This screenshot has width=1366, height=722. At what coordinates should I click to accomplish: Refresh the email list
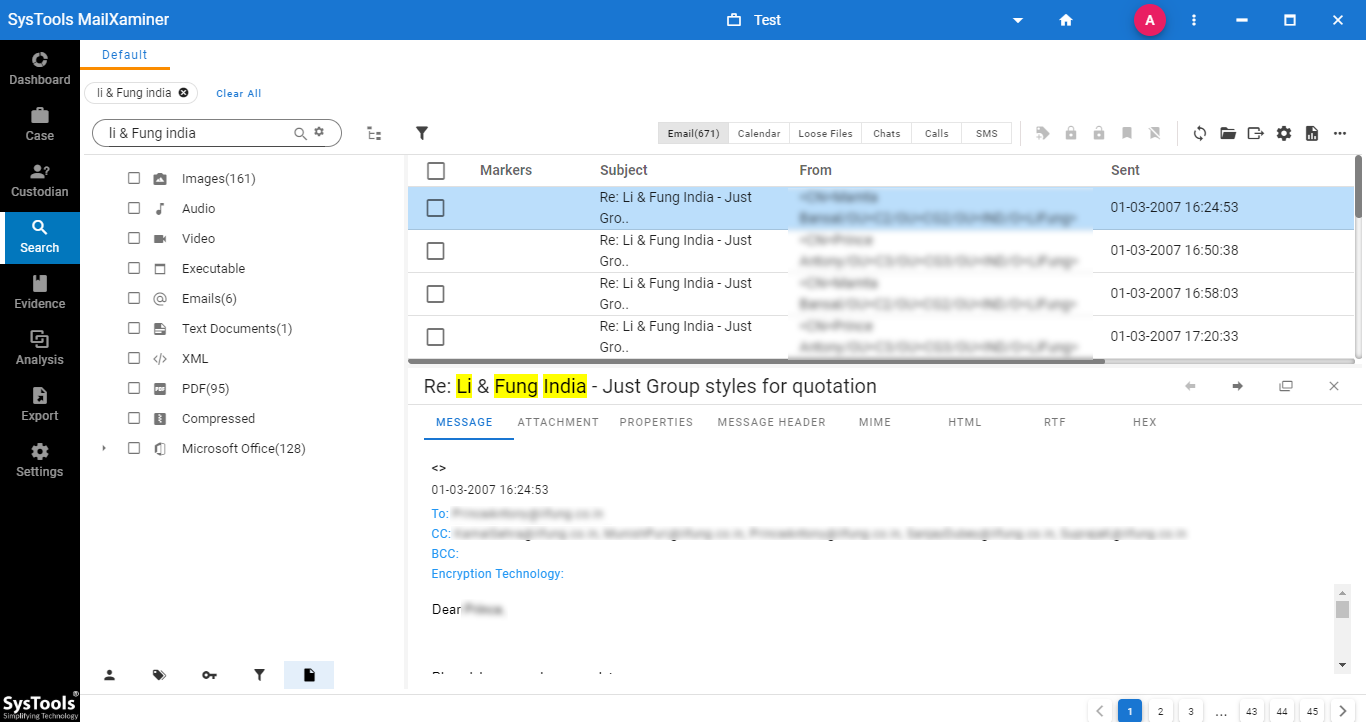pos(1200,133)
